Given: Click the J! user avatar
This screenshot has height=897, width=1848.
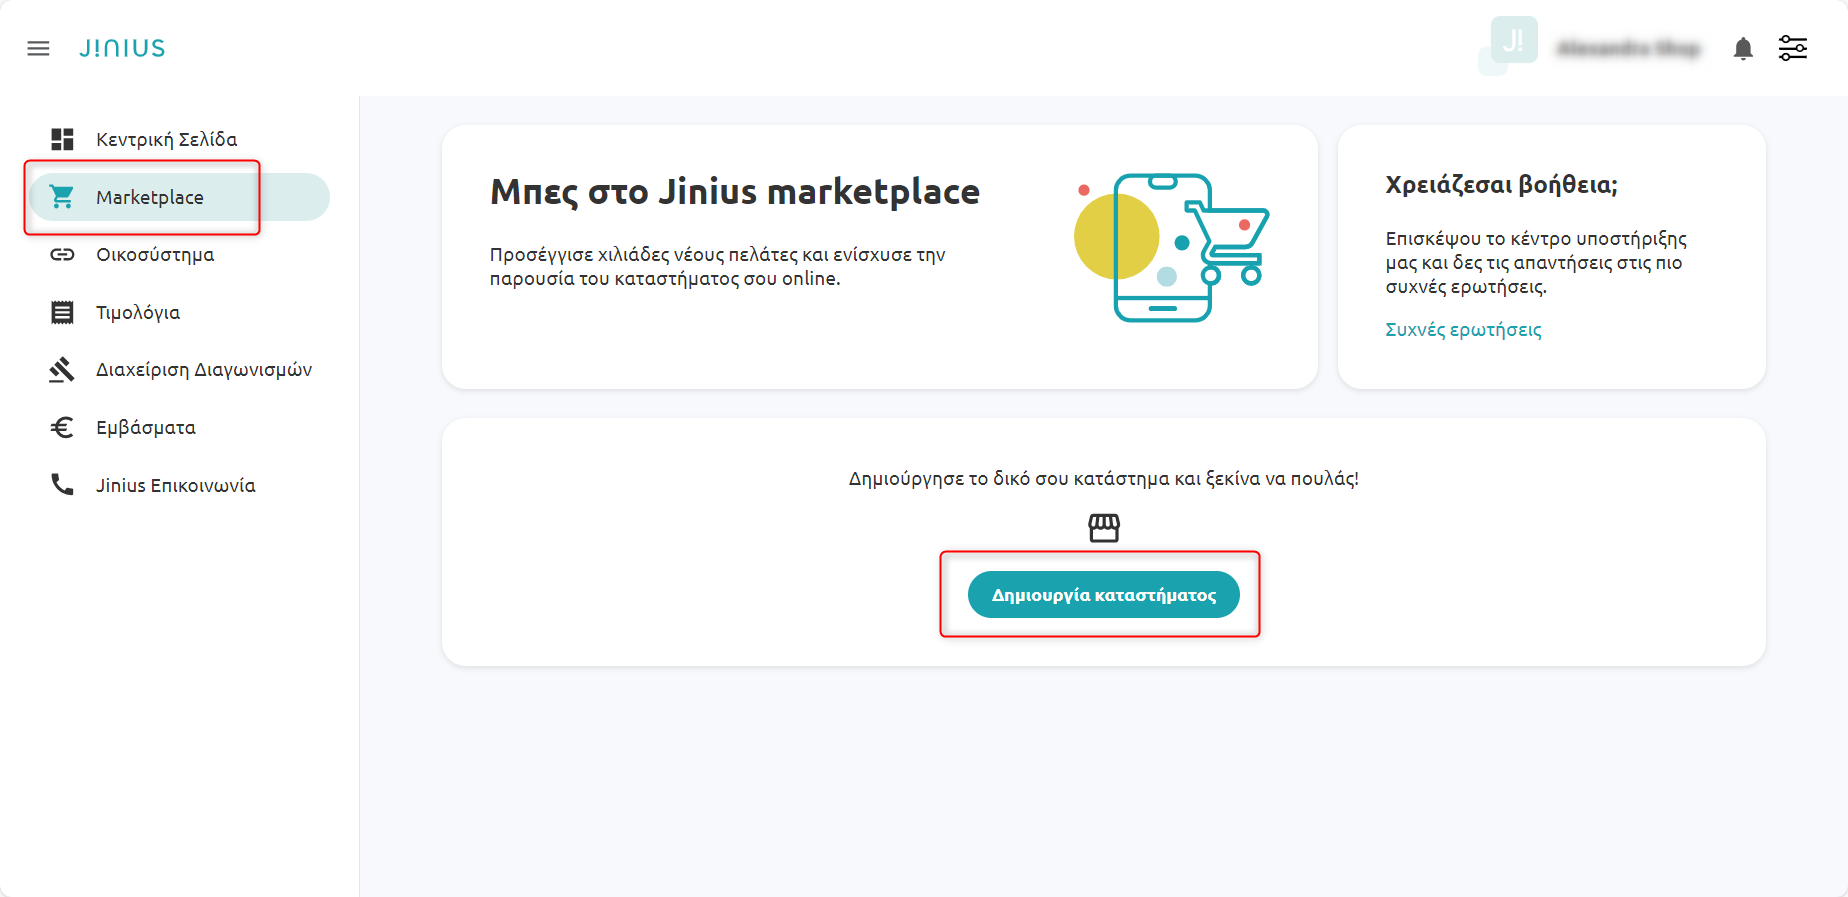Looking at the screenshot, I should [x=1513, y=41].
